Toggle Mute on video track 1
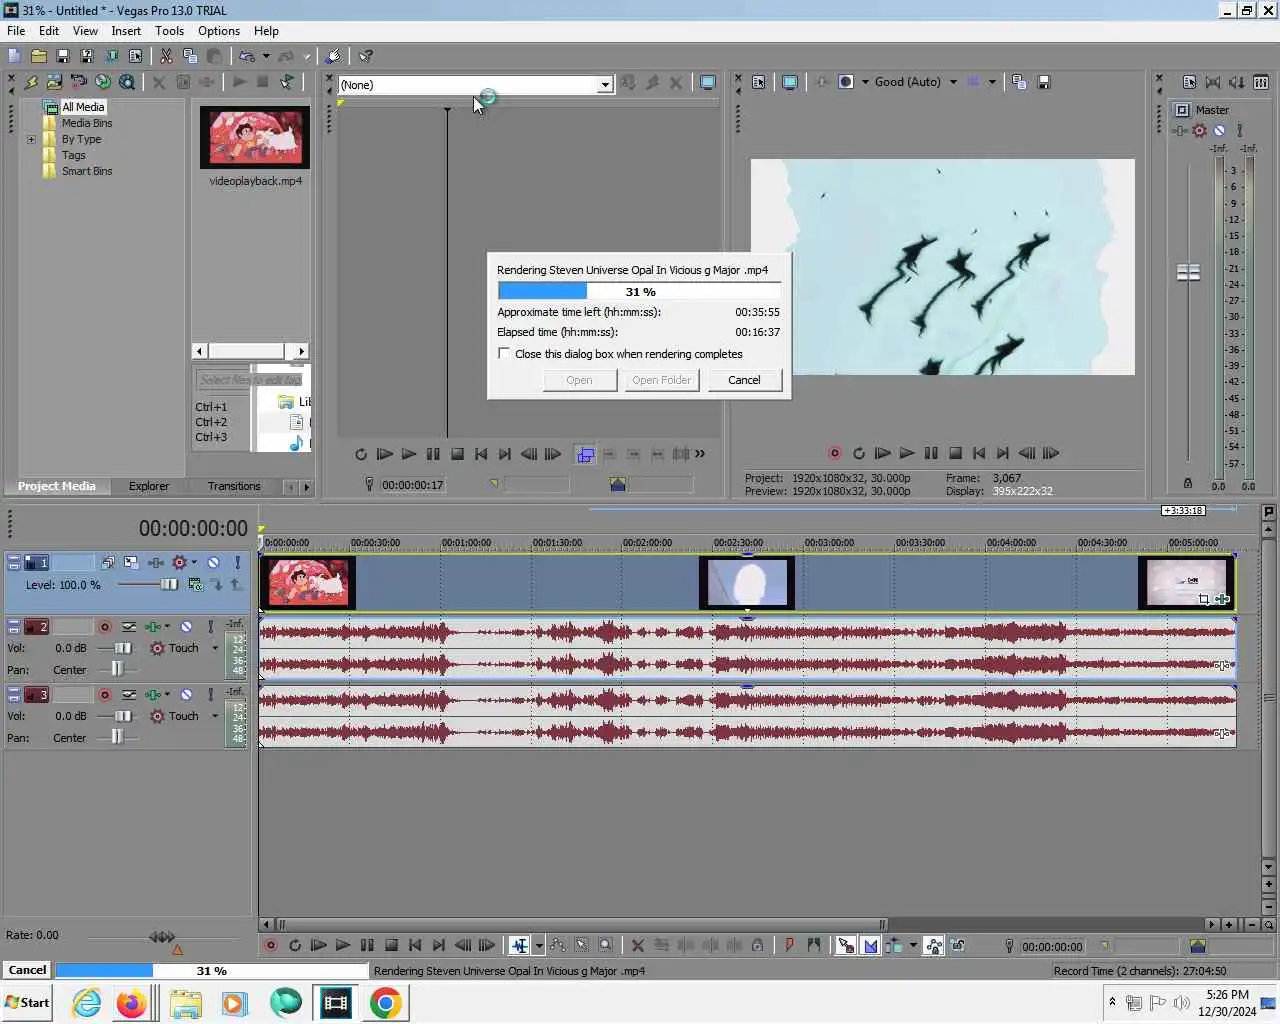 tap(213, 563)
